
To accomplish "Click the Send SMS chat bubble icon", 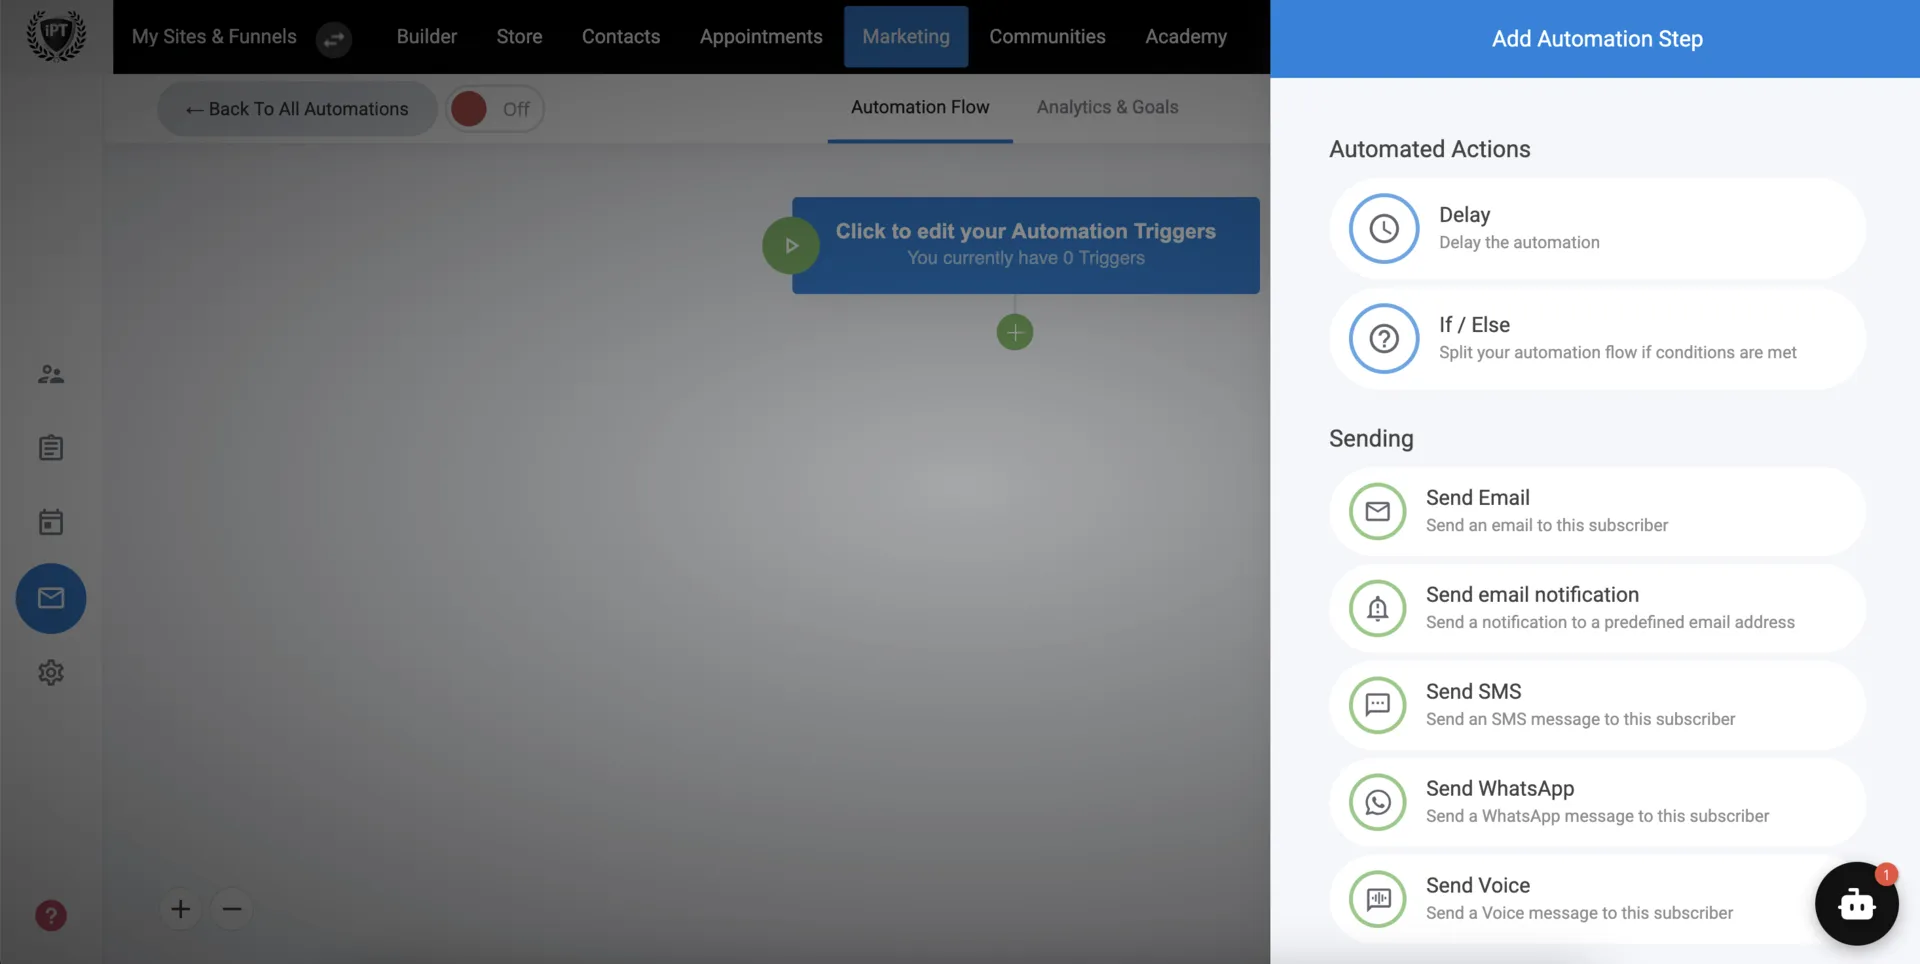I will point(1378,705).
